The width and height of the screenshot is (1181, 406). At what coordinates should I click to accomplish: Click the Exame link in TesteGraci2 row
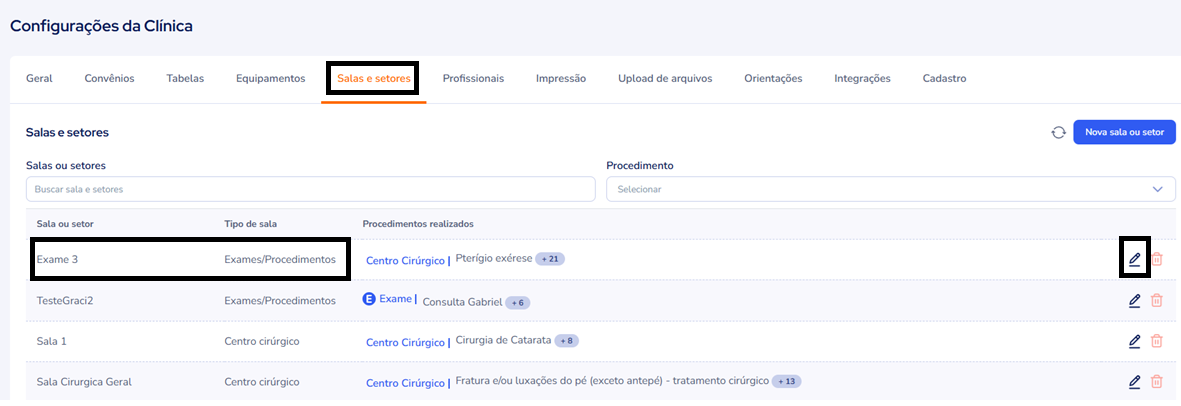[x=395, y=299]
